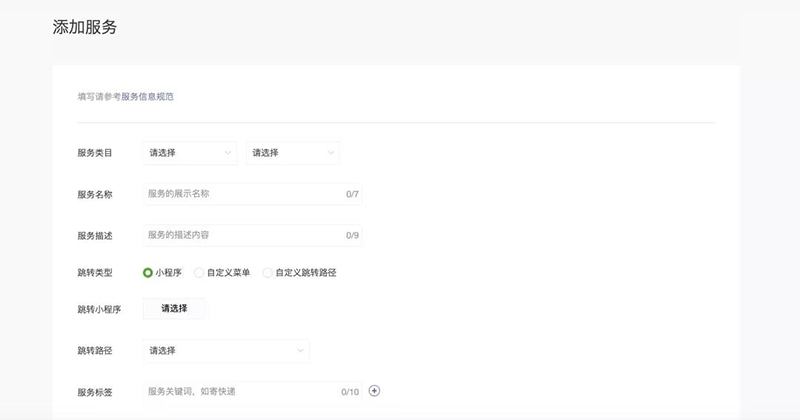Viewport: 800px width, 420px height.
Task: Click the 跳转类型 label
Action: pyautogui.click(x=95, y=273)
